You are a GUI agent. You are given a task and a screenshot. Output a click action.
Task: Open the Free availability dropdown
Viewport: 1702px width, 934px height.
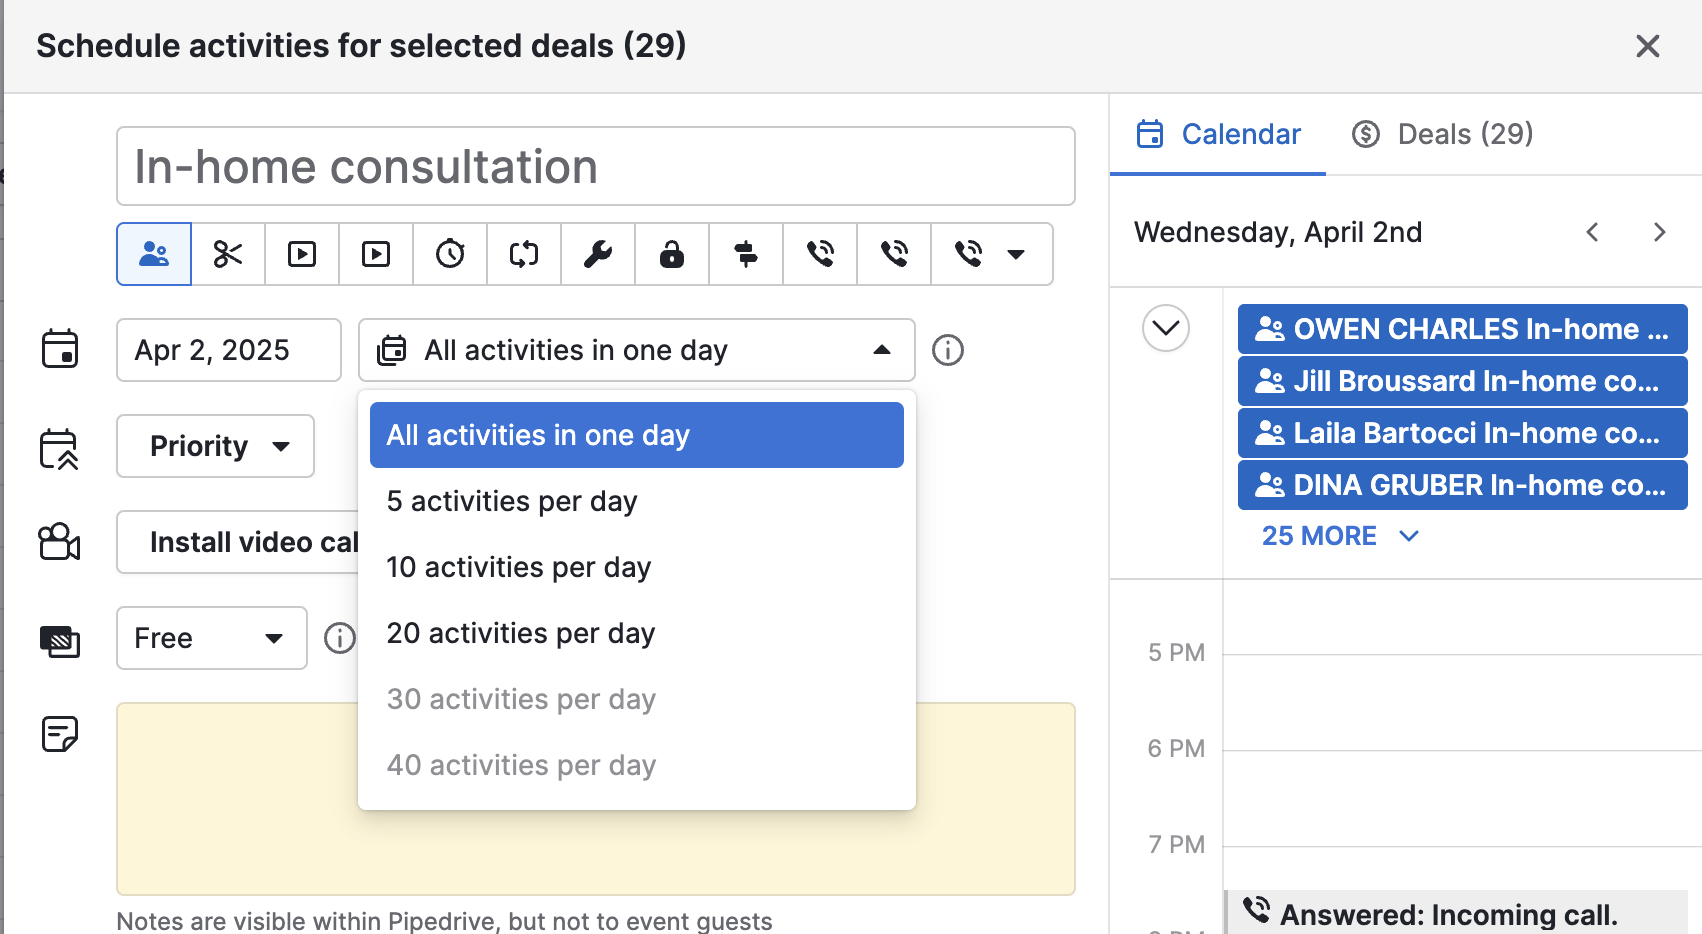pyautogui.click(x=212, y=638)
